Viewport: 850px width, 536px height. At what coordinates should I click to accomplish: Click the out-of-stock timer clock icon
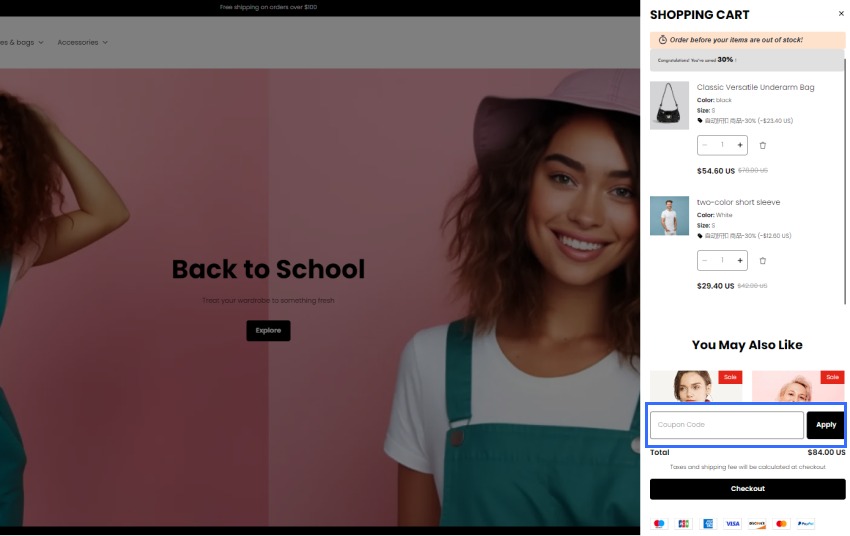662,40
